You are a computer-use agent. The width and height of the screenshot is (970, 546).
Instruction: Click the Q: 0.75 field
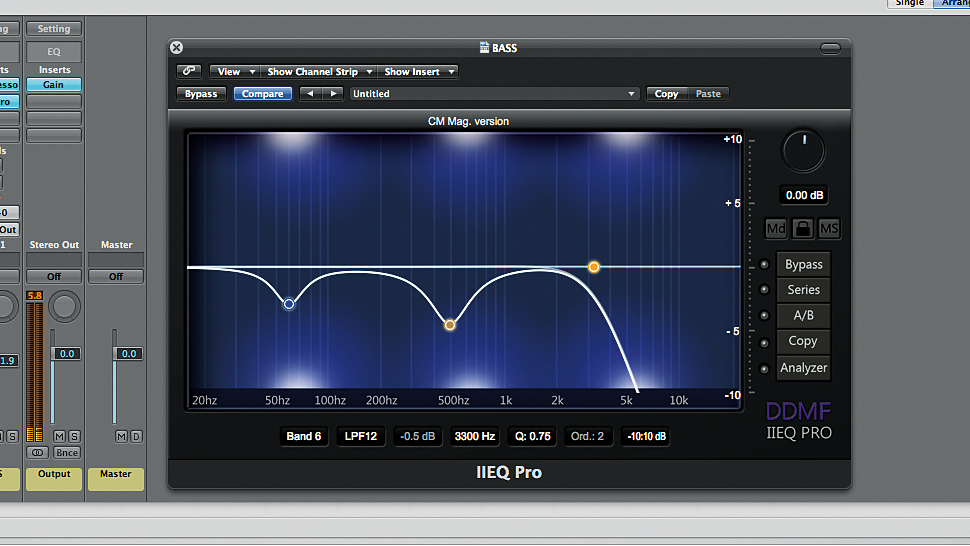click(x=533, y=436)
